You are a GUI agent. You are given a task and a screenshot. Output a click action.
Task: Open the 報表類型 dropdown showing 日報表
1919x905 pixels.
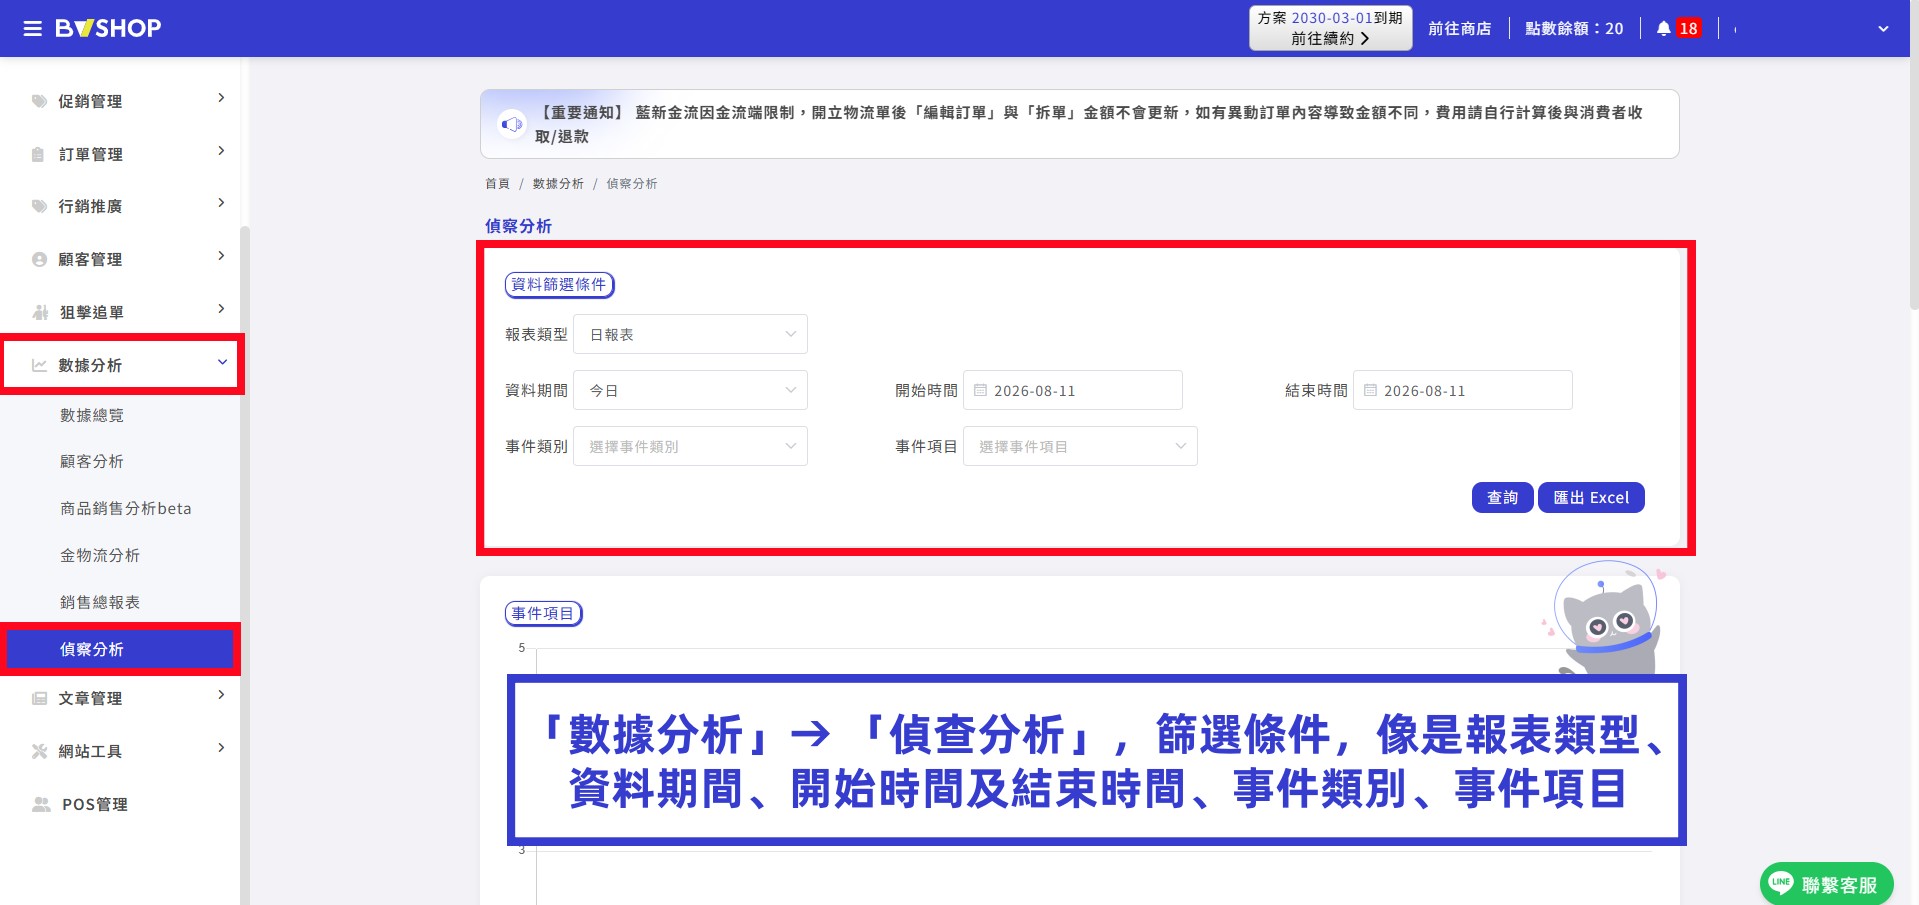[x=690, y=334]
